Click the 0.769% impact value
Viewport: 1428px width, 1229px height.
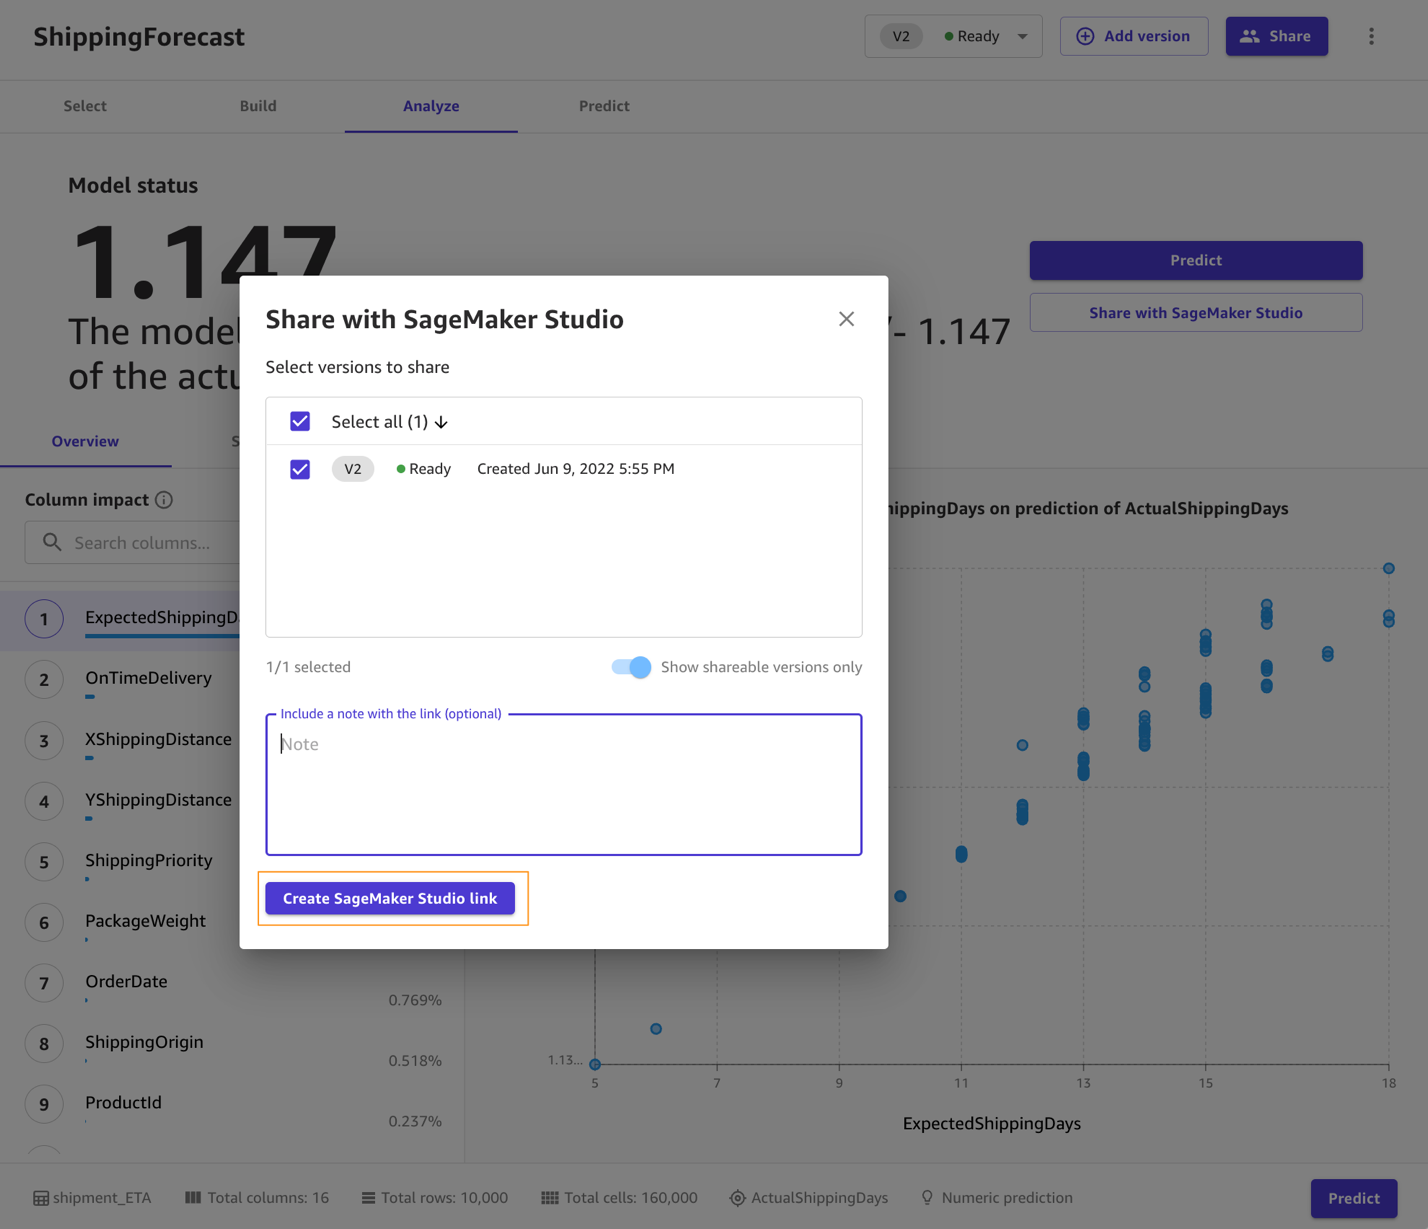[x=415, y=1000]
